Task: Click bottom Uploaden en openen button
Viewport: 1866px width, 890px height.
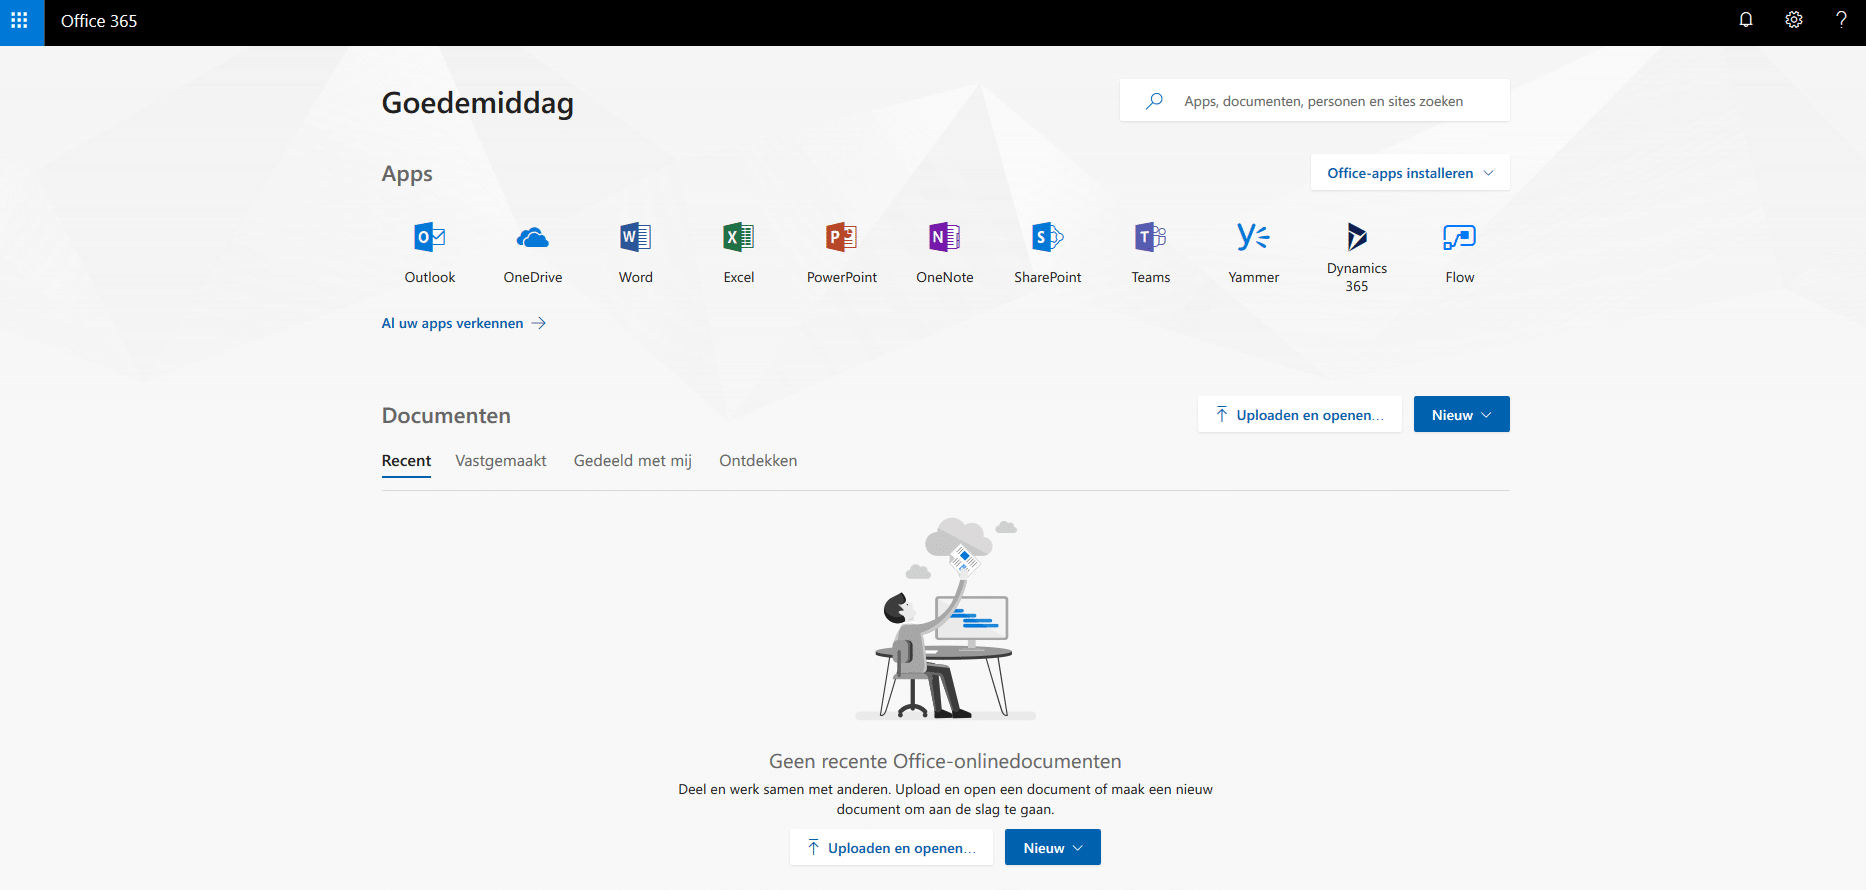Action: [x=891, y=848]
